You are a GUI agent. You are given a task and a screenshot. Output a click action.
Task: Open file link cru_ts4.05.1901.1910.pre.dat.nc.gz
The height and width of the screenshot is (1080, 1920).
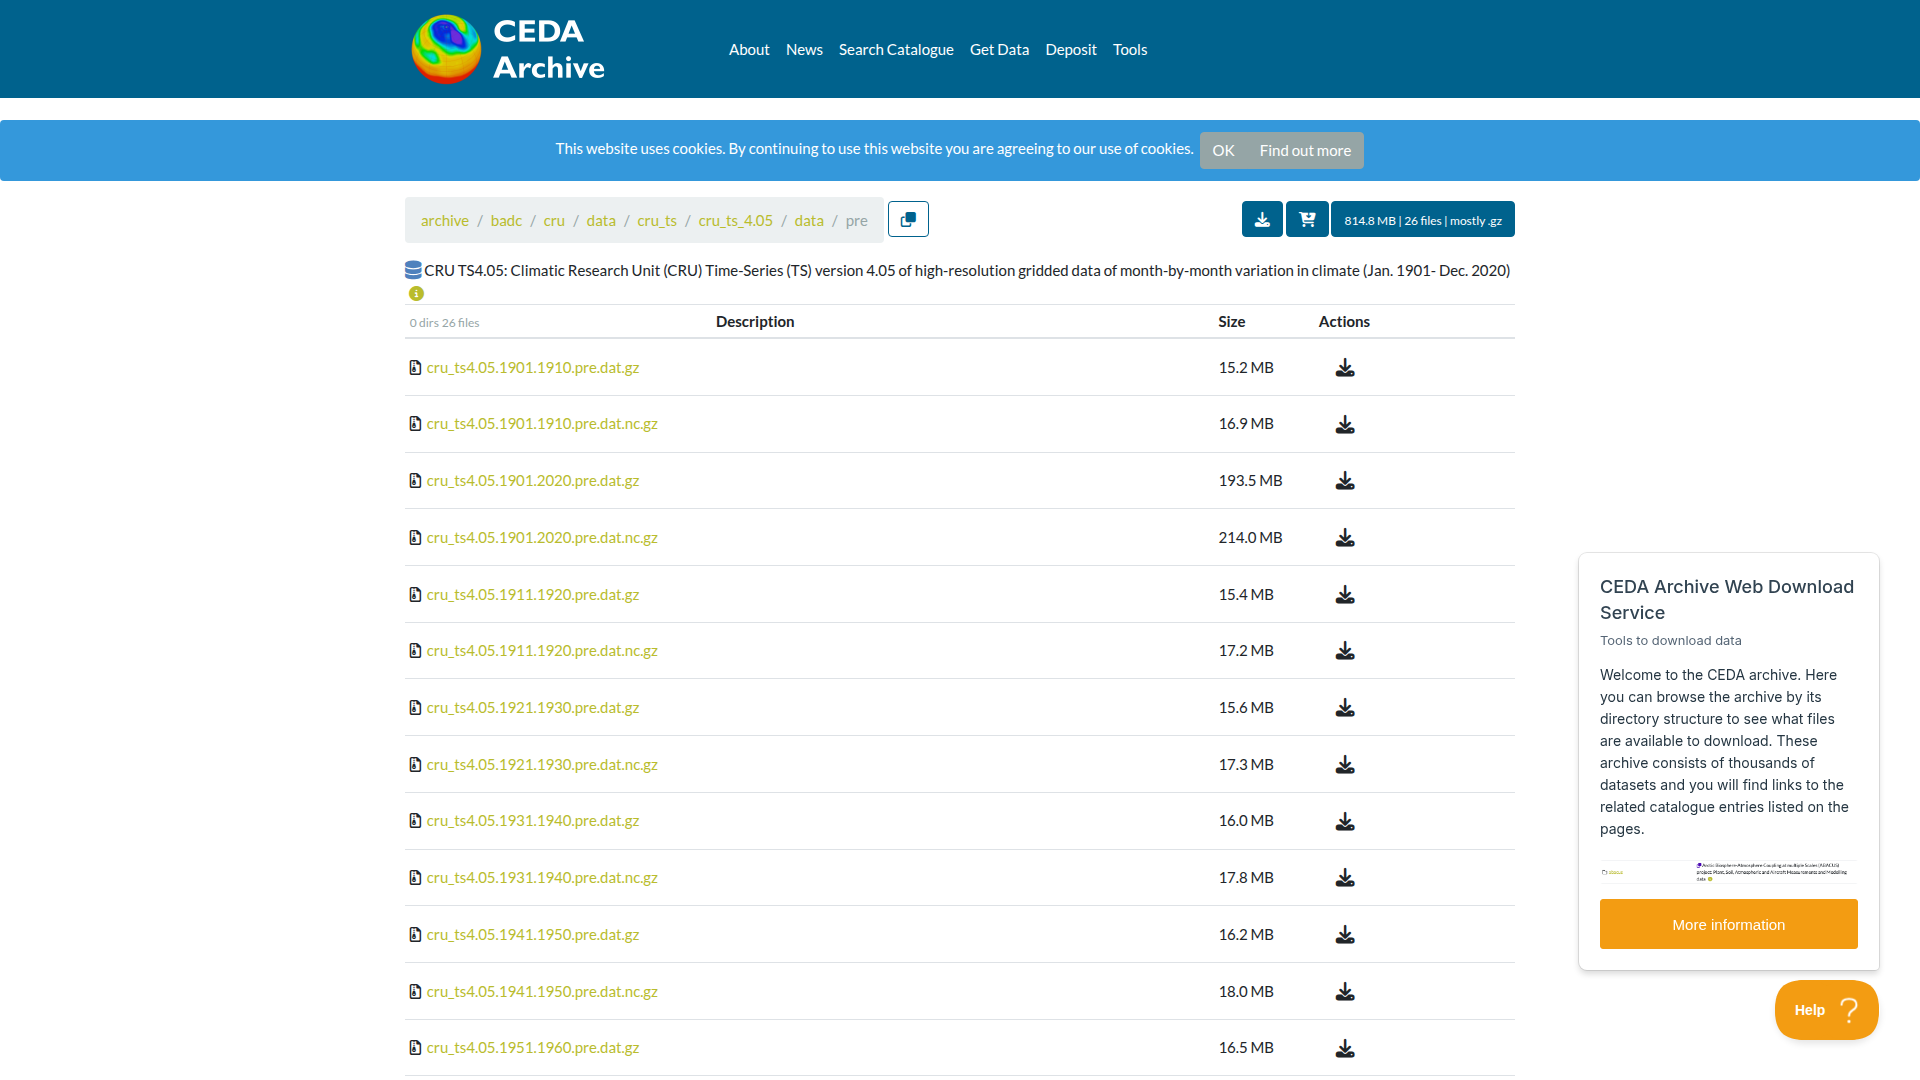point(542,423)
